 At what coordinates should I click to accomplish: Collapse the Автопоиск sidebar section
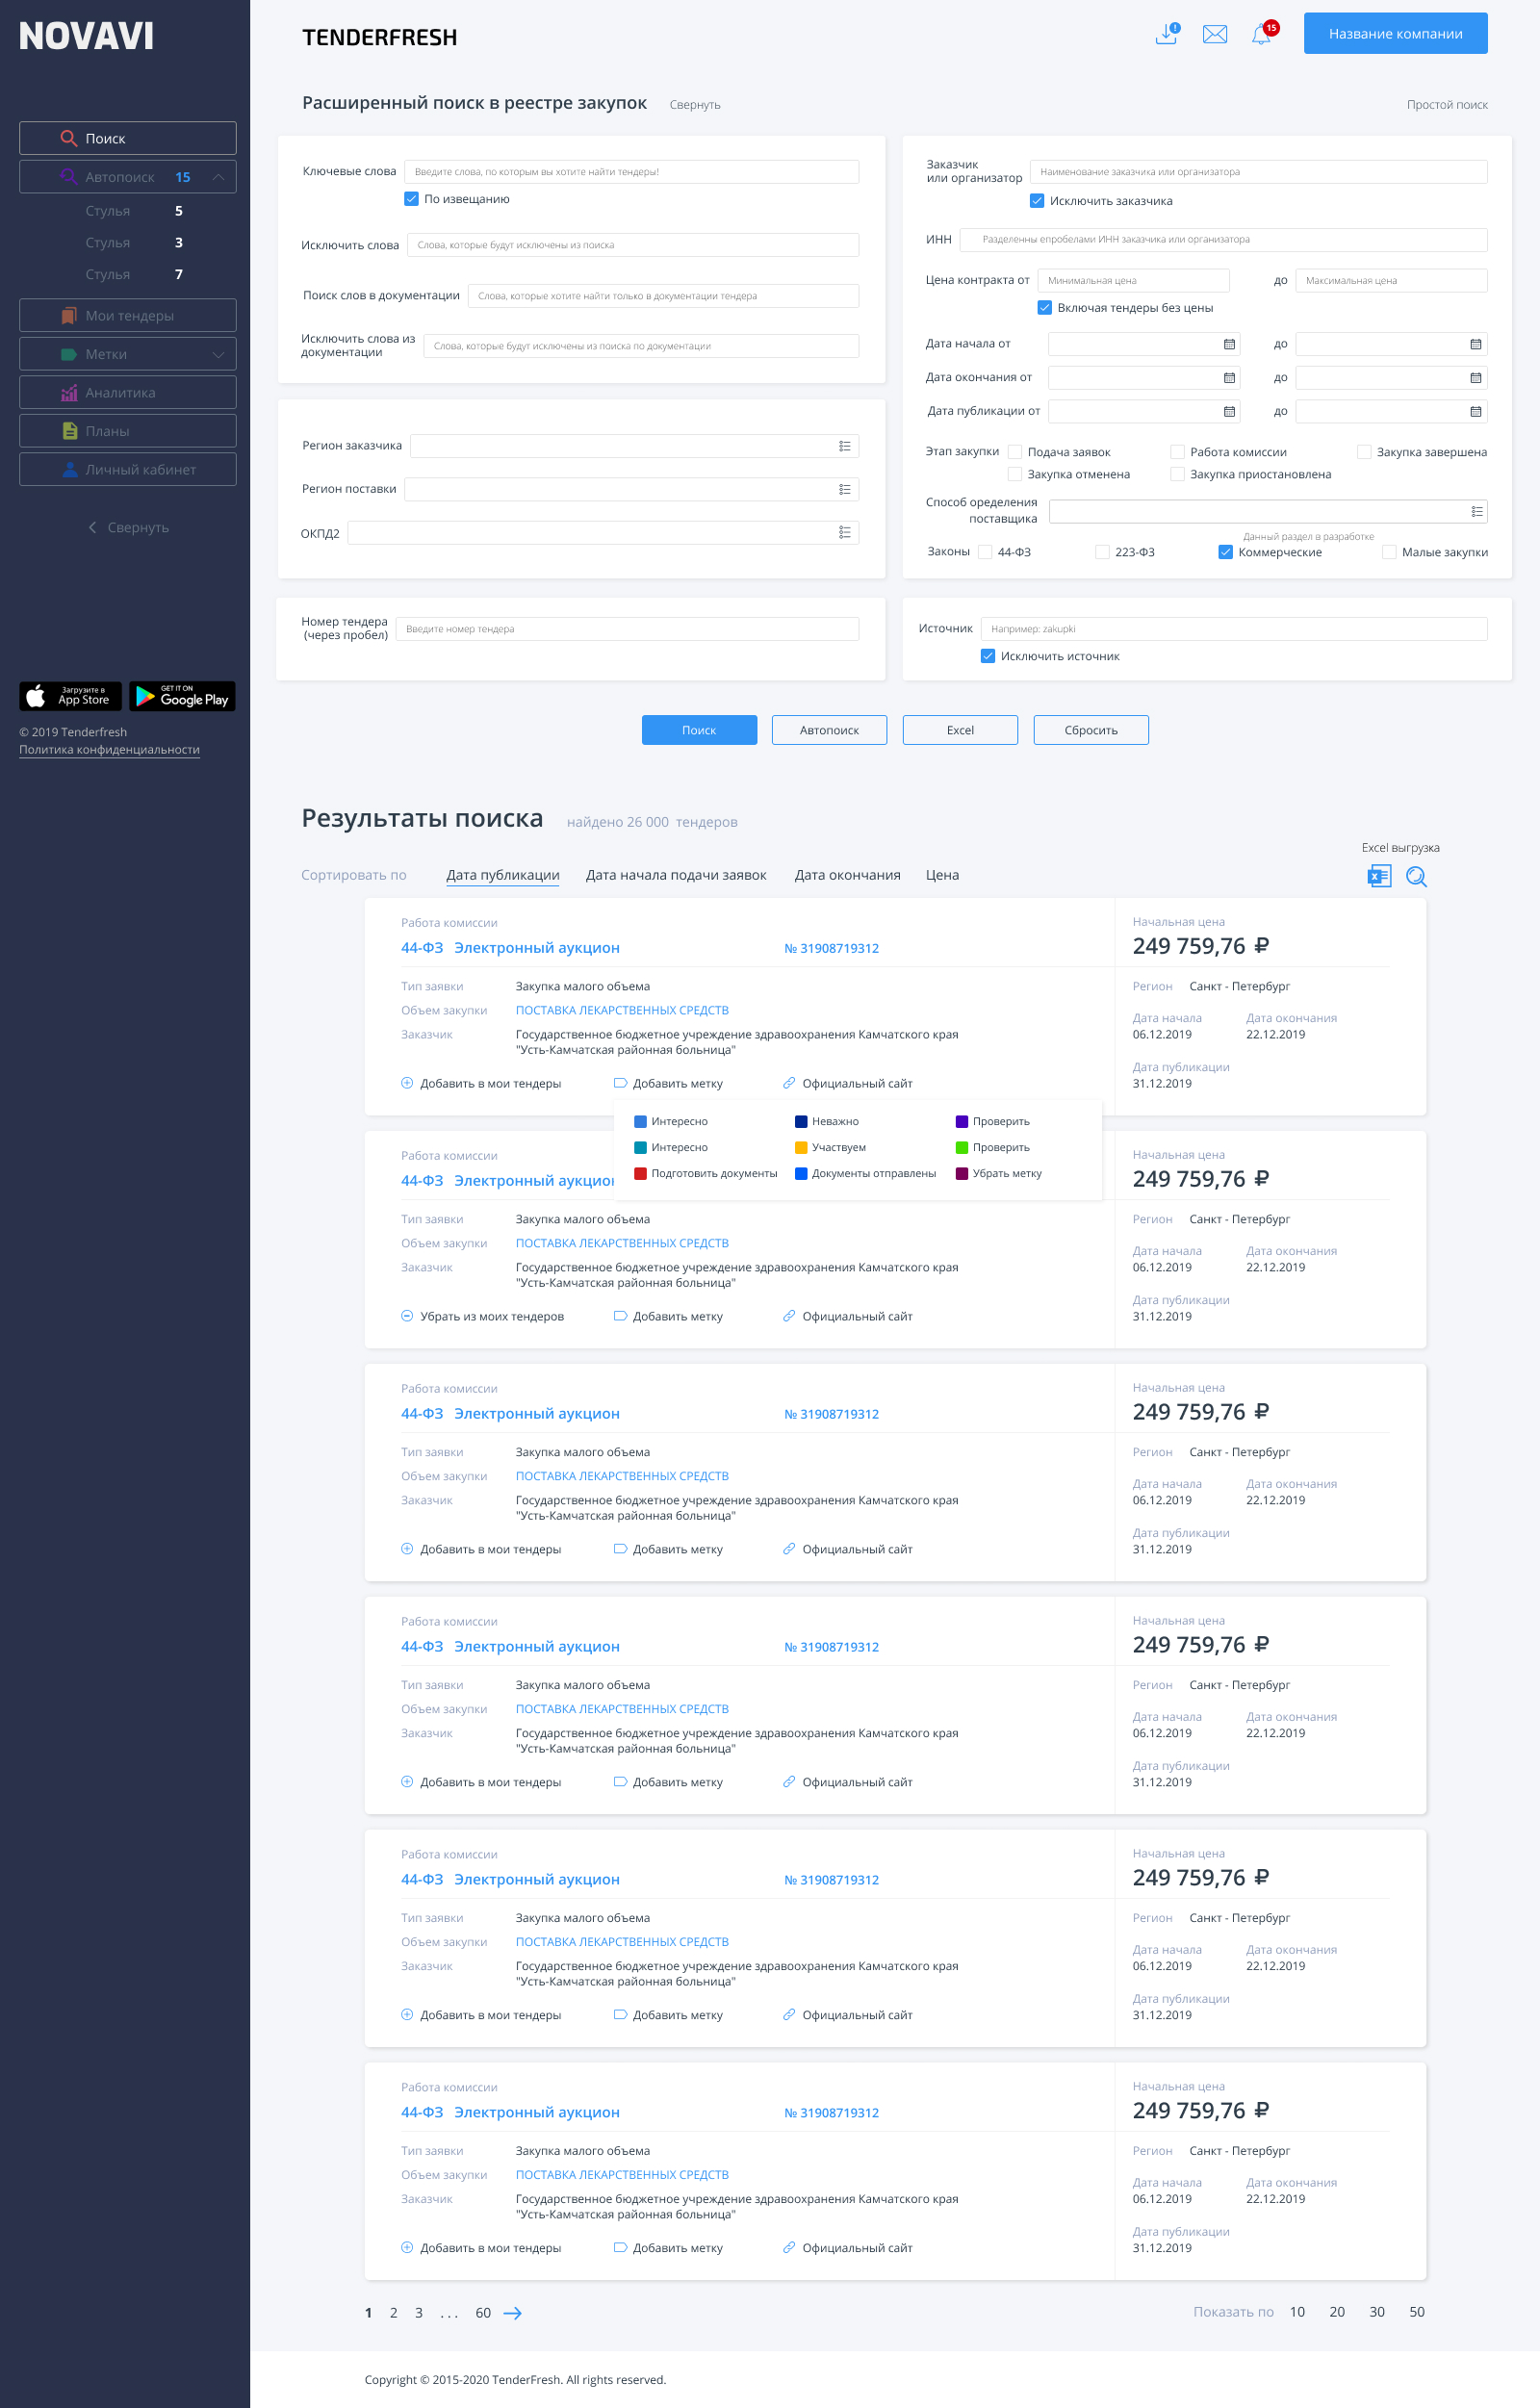tap(218, 177)
